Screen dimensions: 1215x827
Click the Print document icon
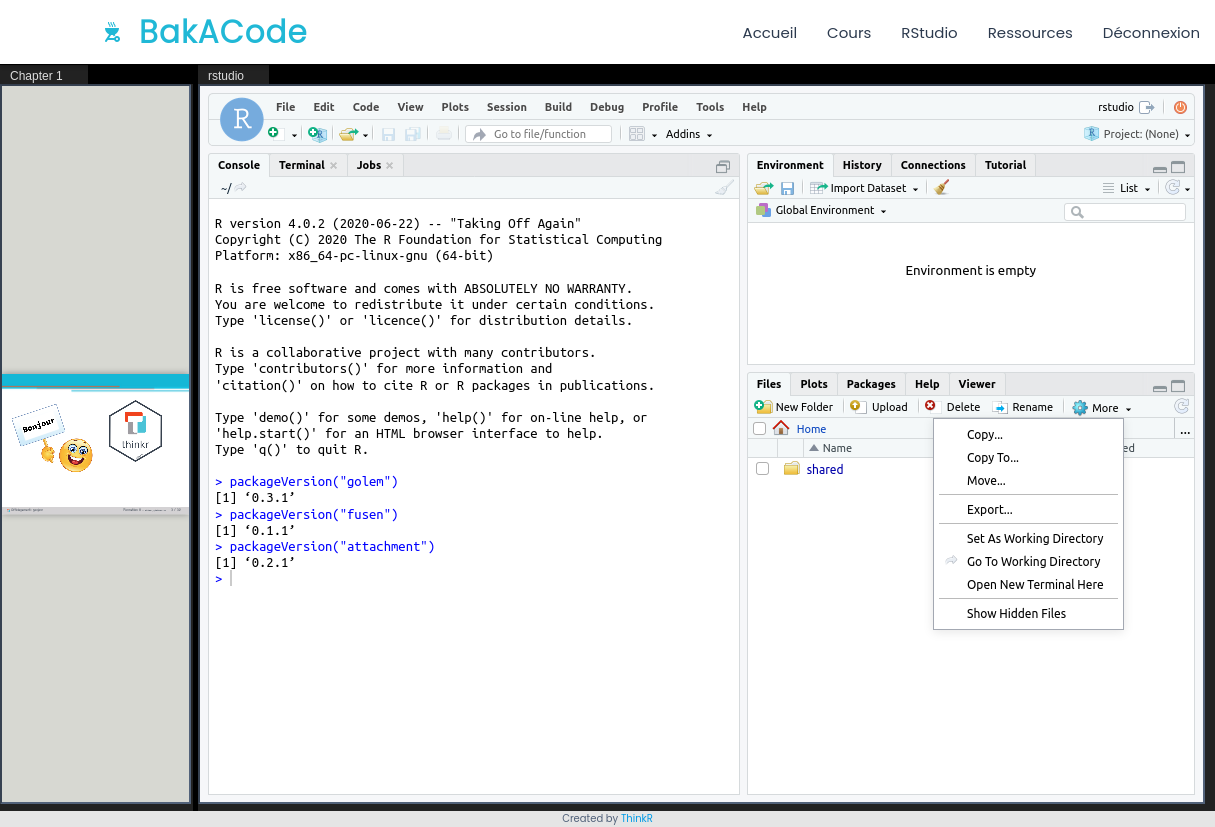(443, 134)
